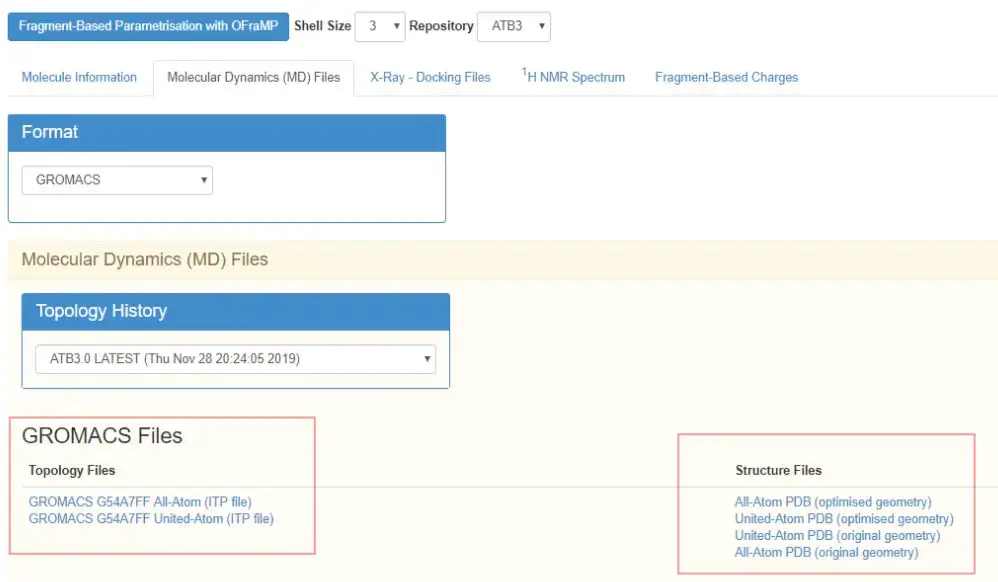Go to 1H NMR Spectrum tab
This screenshot has height=582, width=998.
573,78
